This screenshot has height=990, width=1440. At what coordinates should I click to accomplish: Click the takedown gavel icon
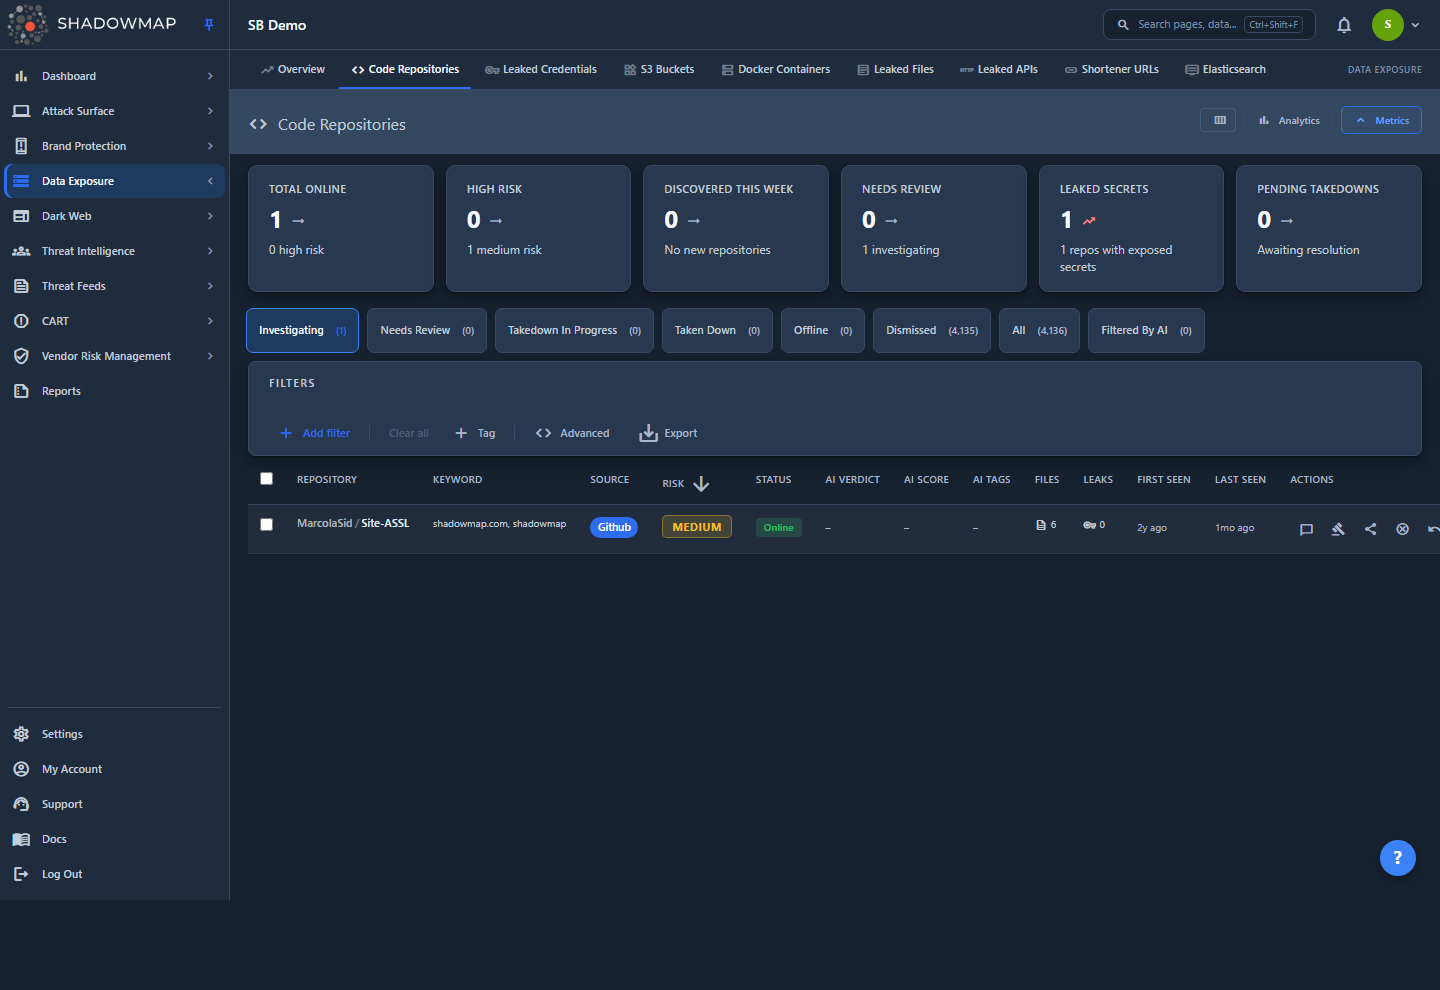[1338, 529]
